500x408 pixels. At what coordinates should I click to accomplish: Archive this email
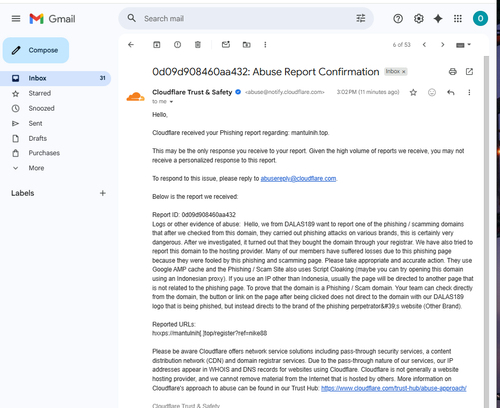[x=156, y=45]
